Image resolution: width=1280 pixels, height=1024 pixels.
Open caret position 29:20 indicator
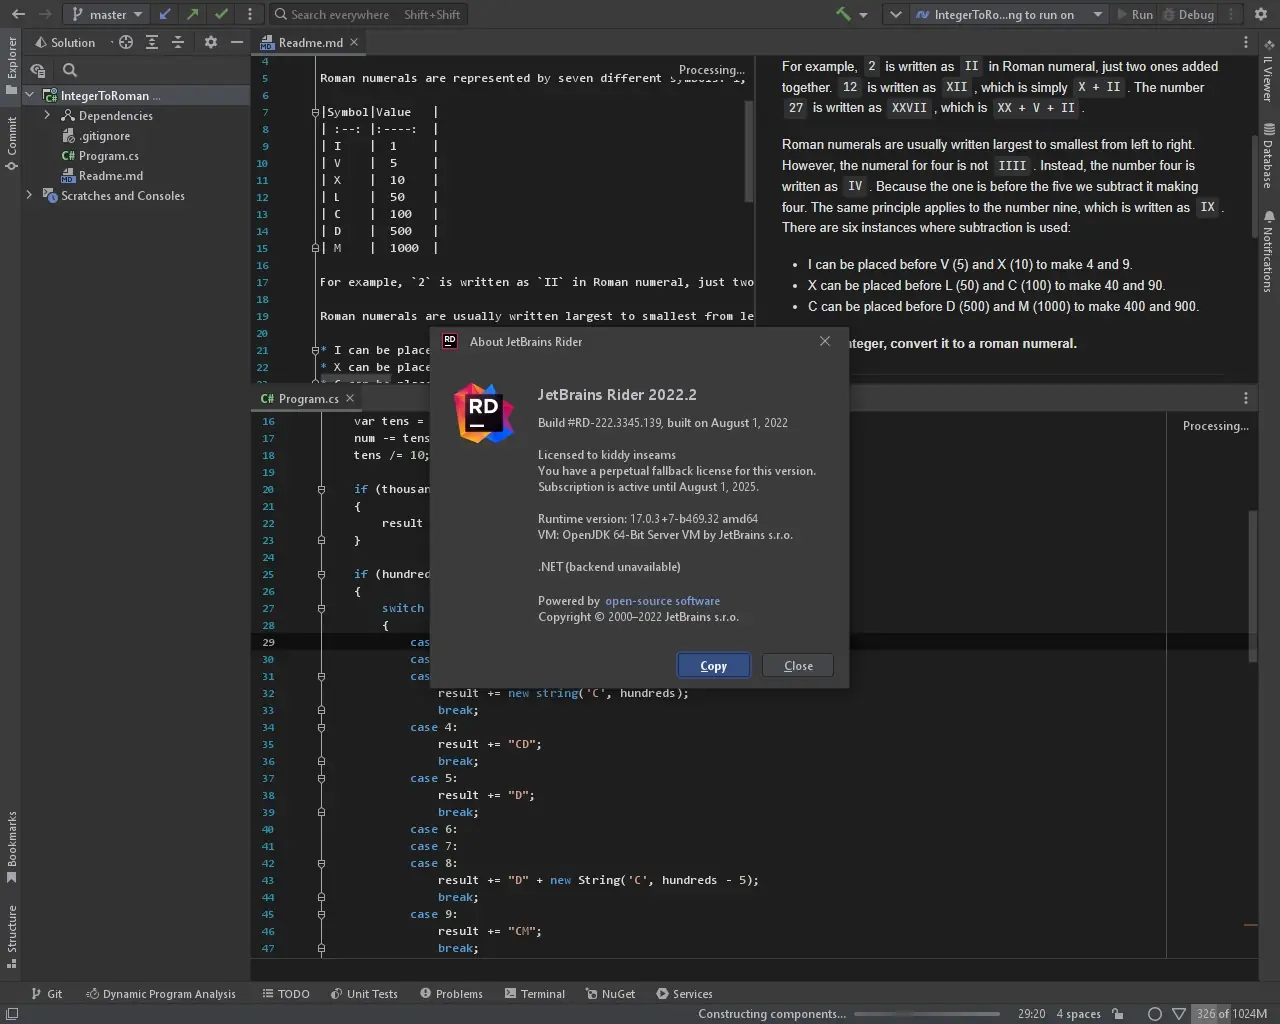(1031, 1014)
